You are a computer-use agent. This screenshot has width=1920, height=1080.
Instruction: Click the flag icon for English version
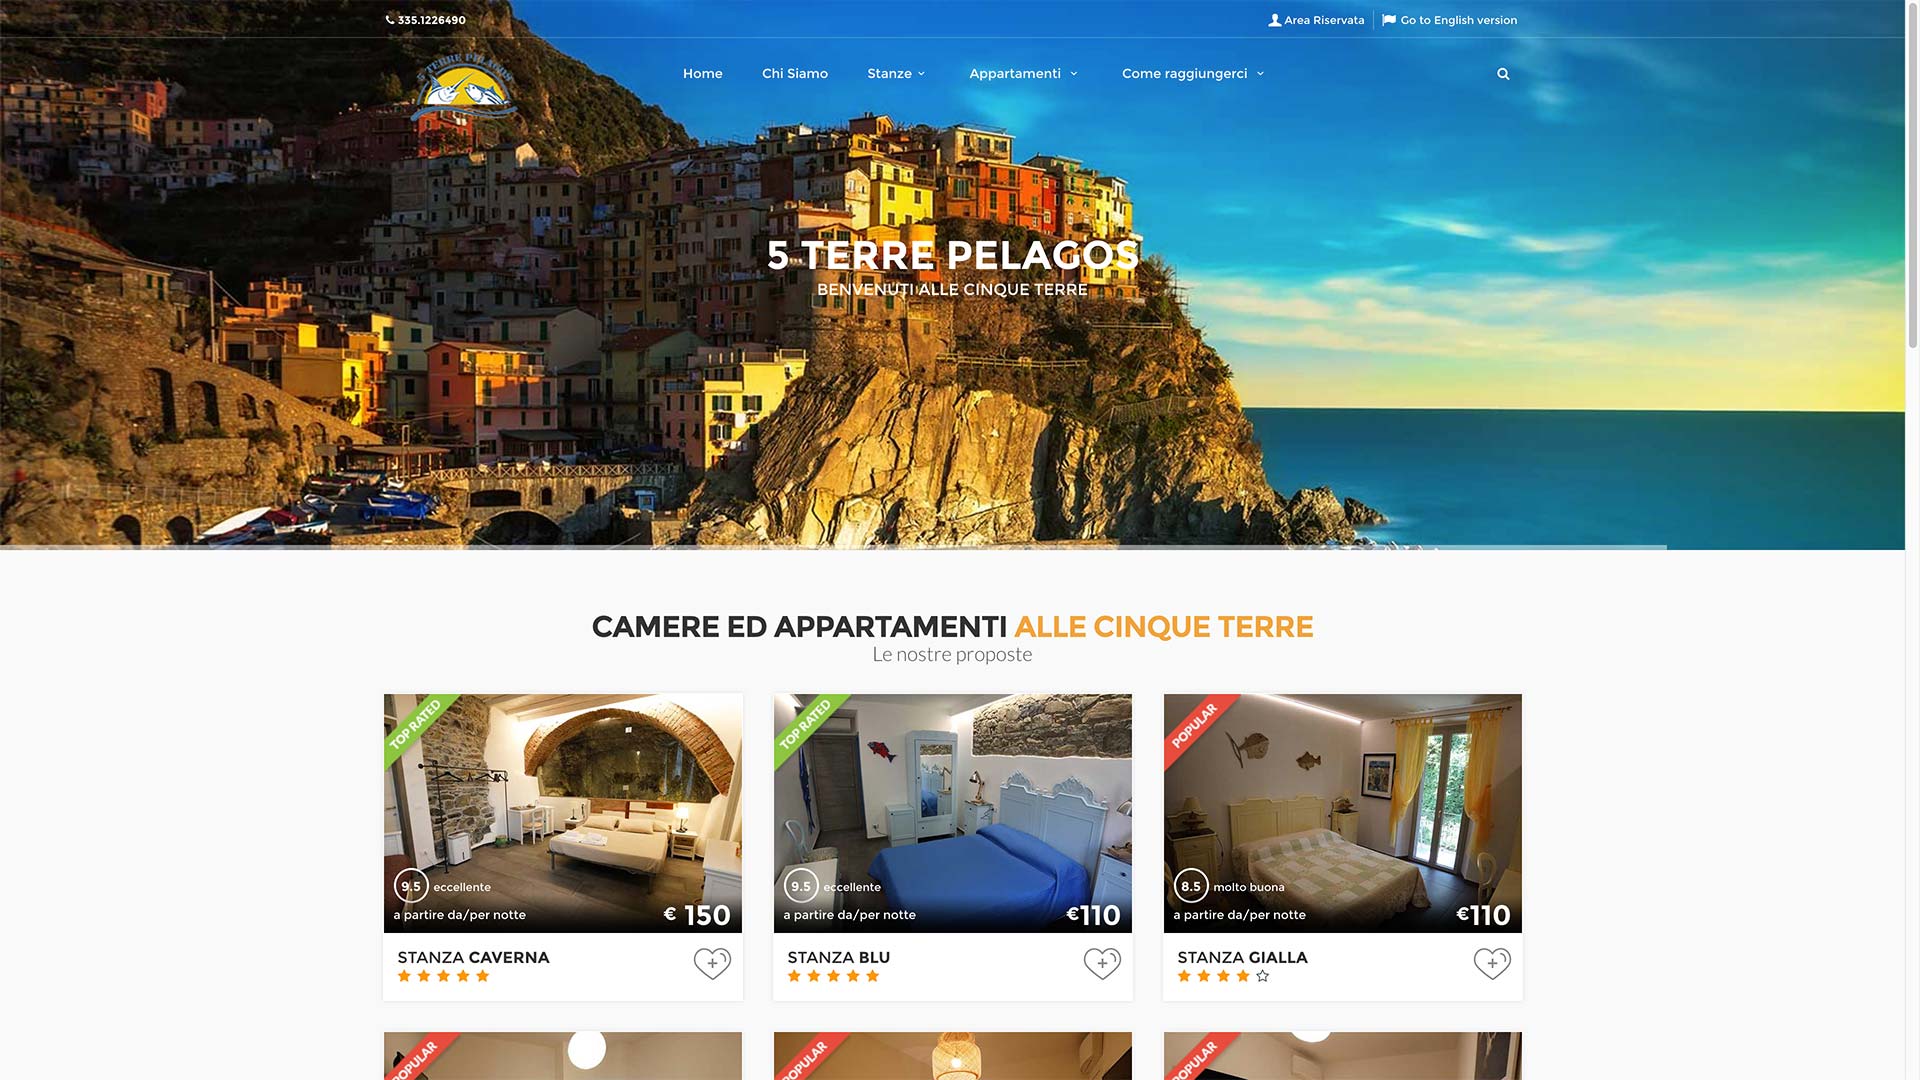pos(1389,20)
